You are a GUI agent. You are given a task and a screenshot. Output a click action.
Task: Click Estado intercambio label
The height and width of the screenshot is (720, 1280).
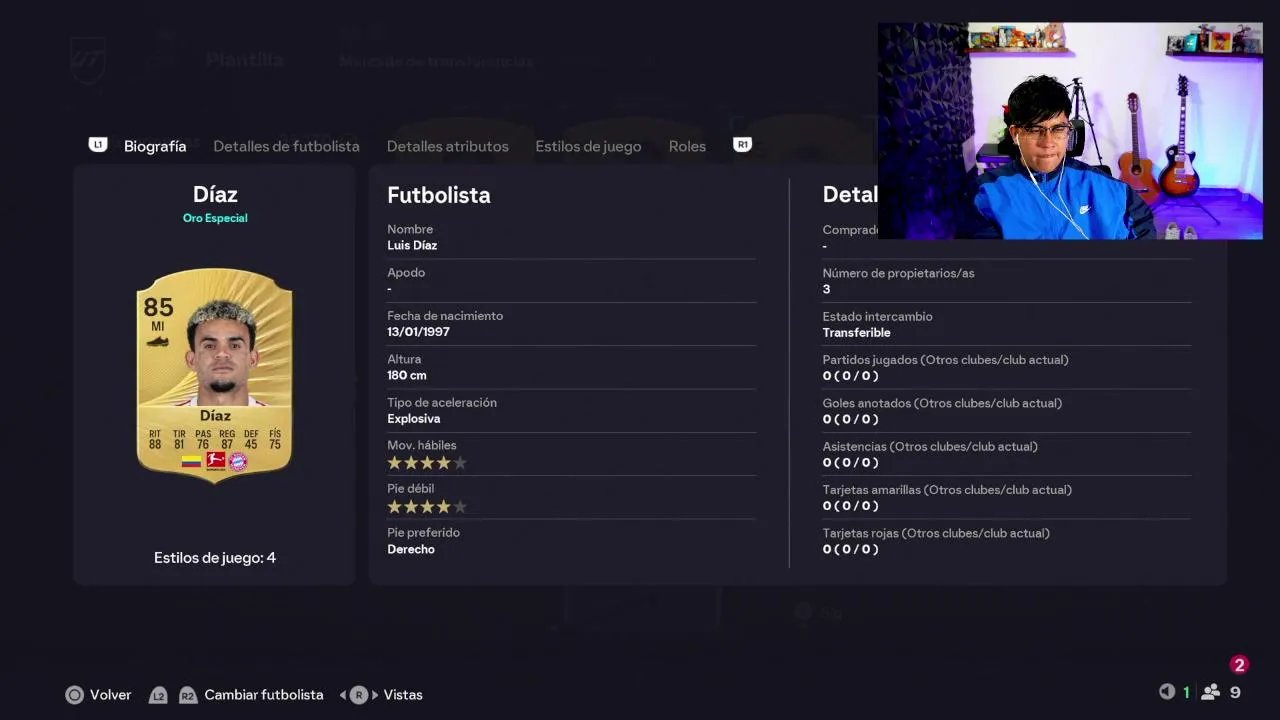pos(877,317)
